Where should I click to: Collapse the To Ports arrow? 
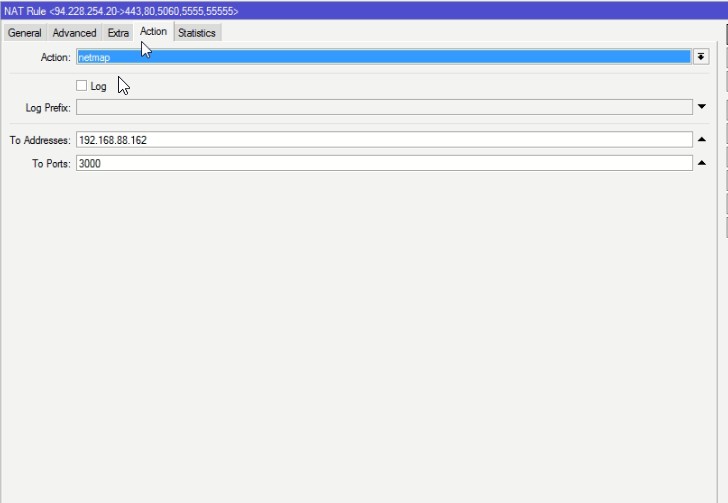tap(702, 163)
